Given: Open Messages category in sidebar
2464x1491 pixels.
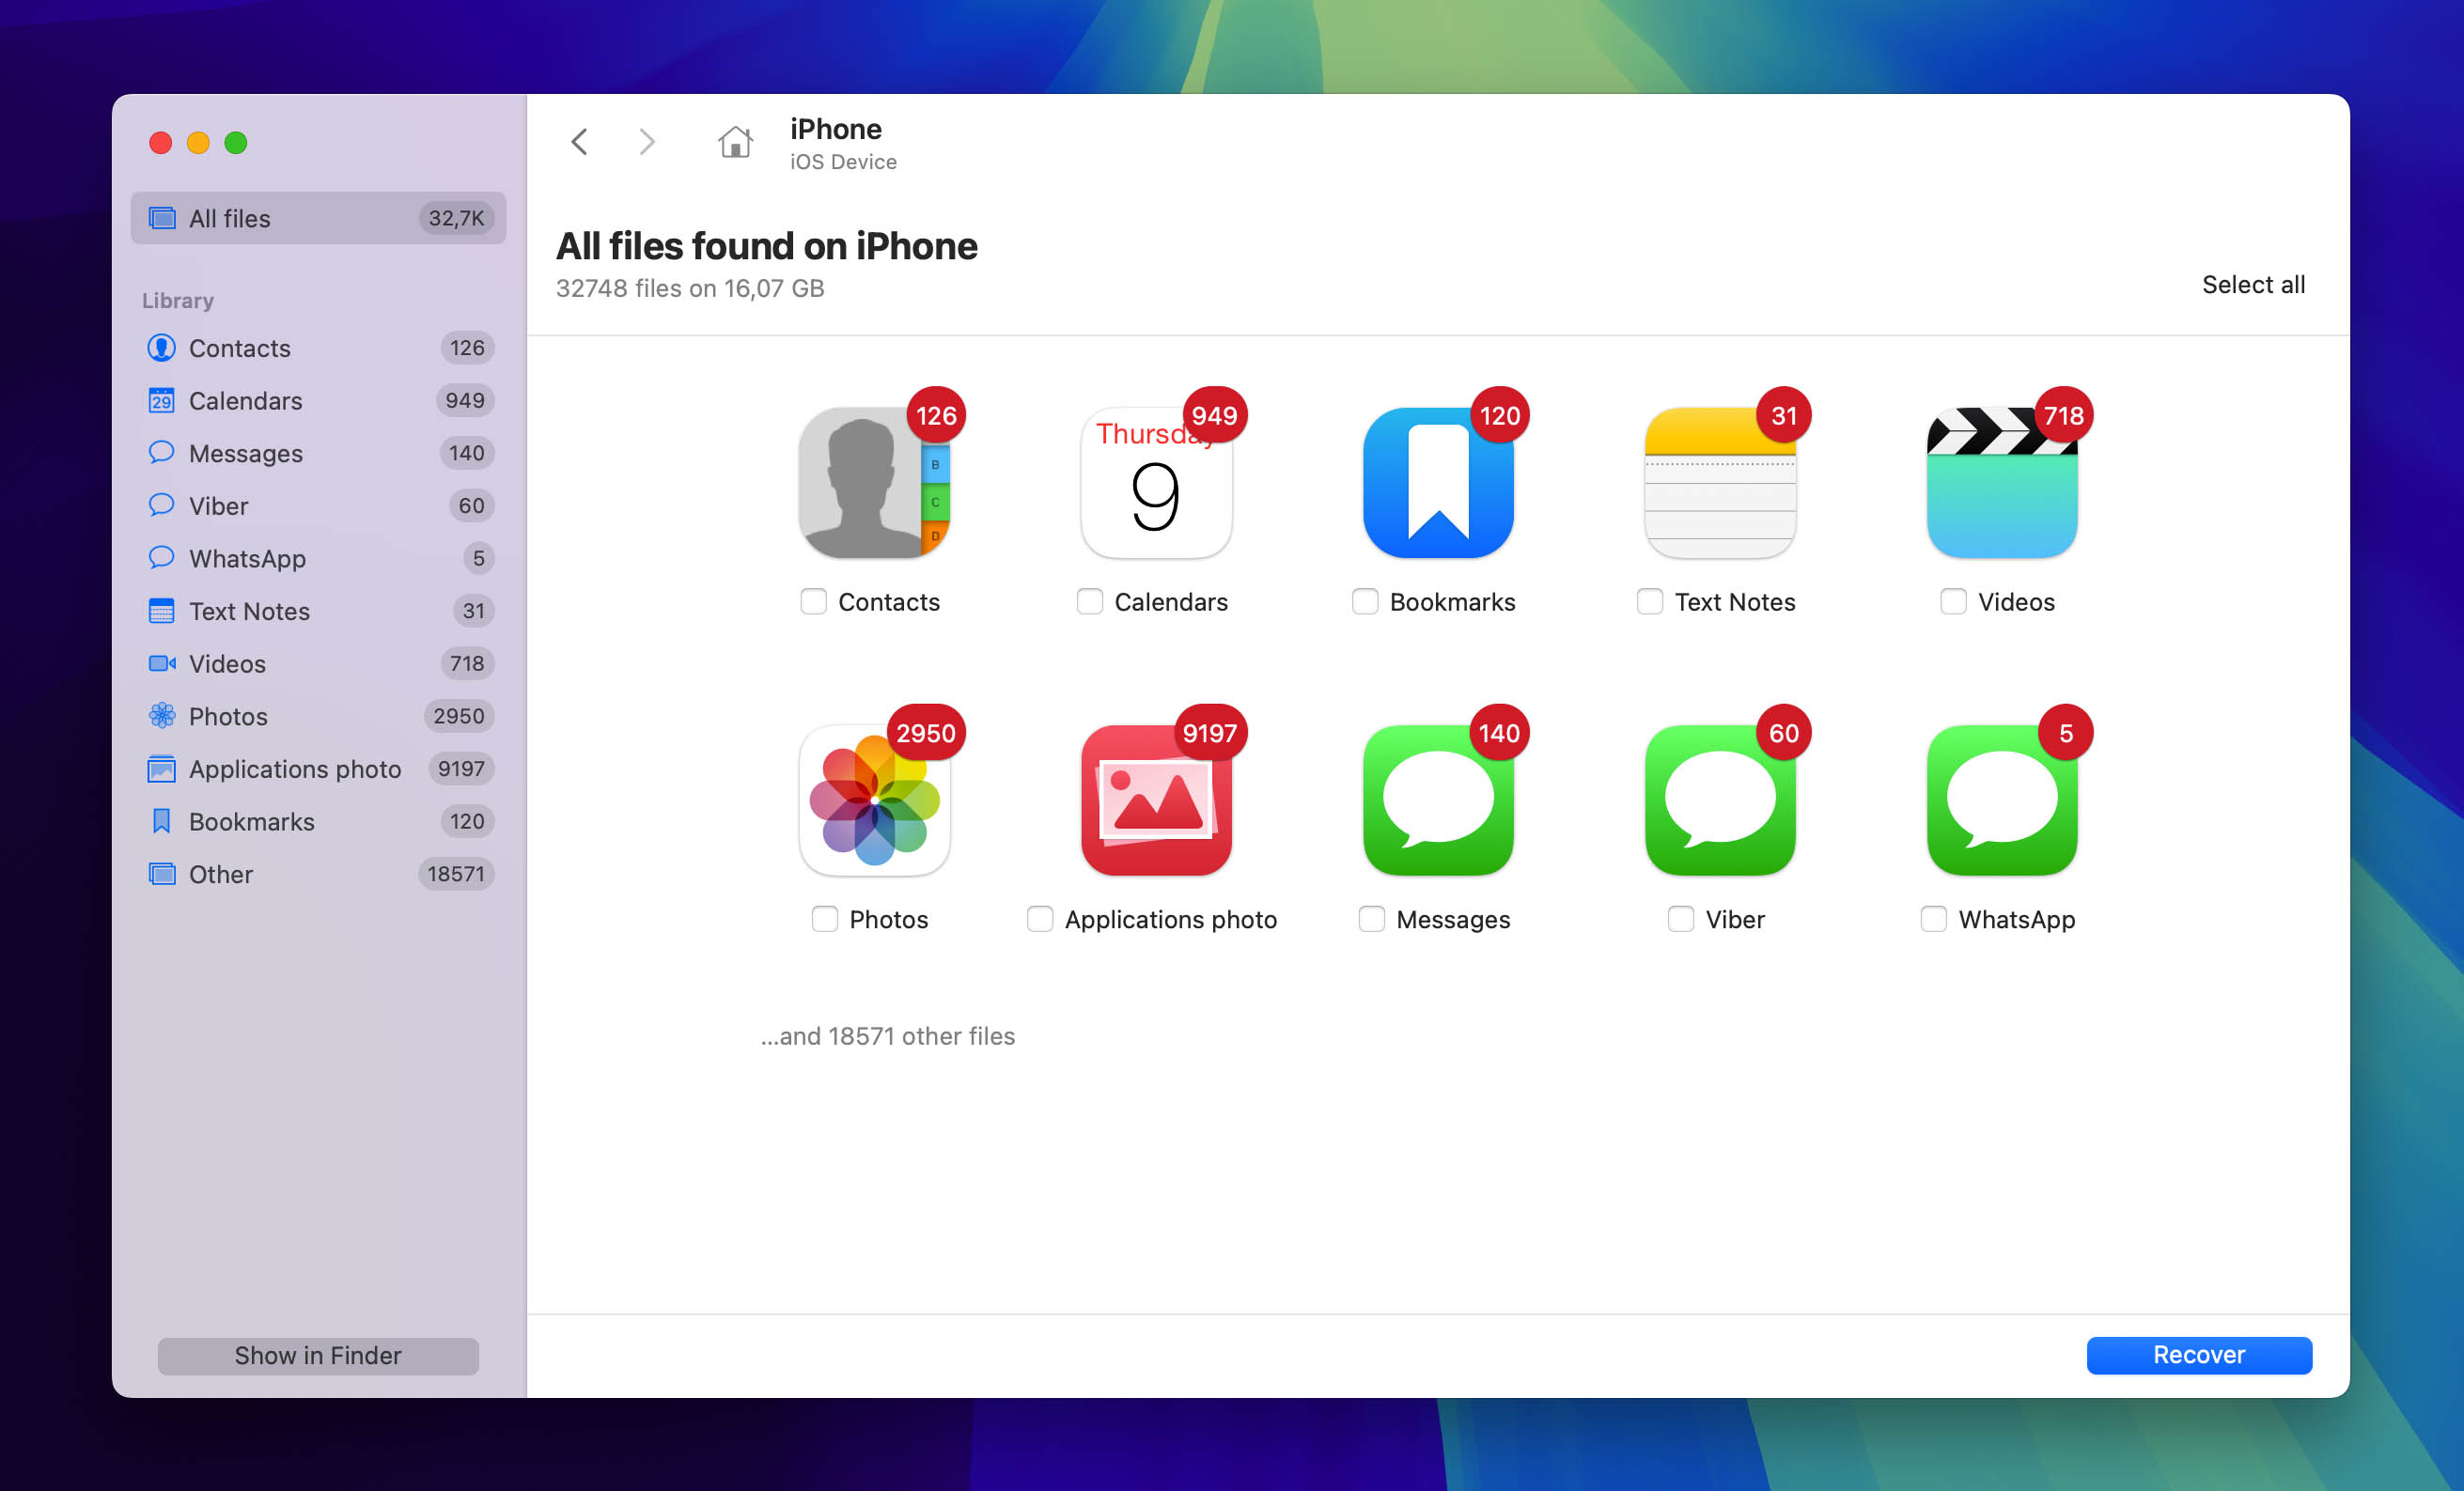Looking at the screenshot, I should [318, 453].
